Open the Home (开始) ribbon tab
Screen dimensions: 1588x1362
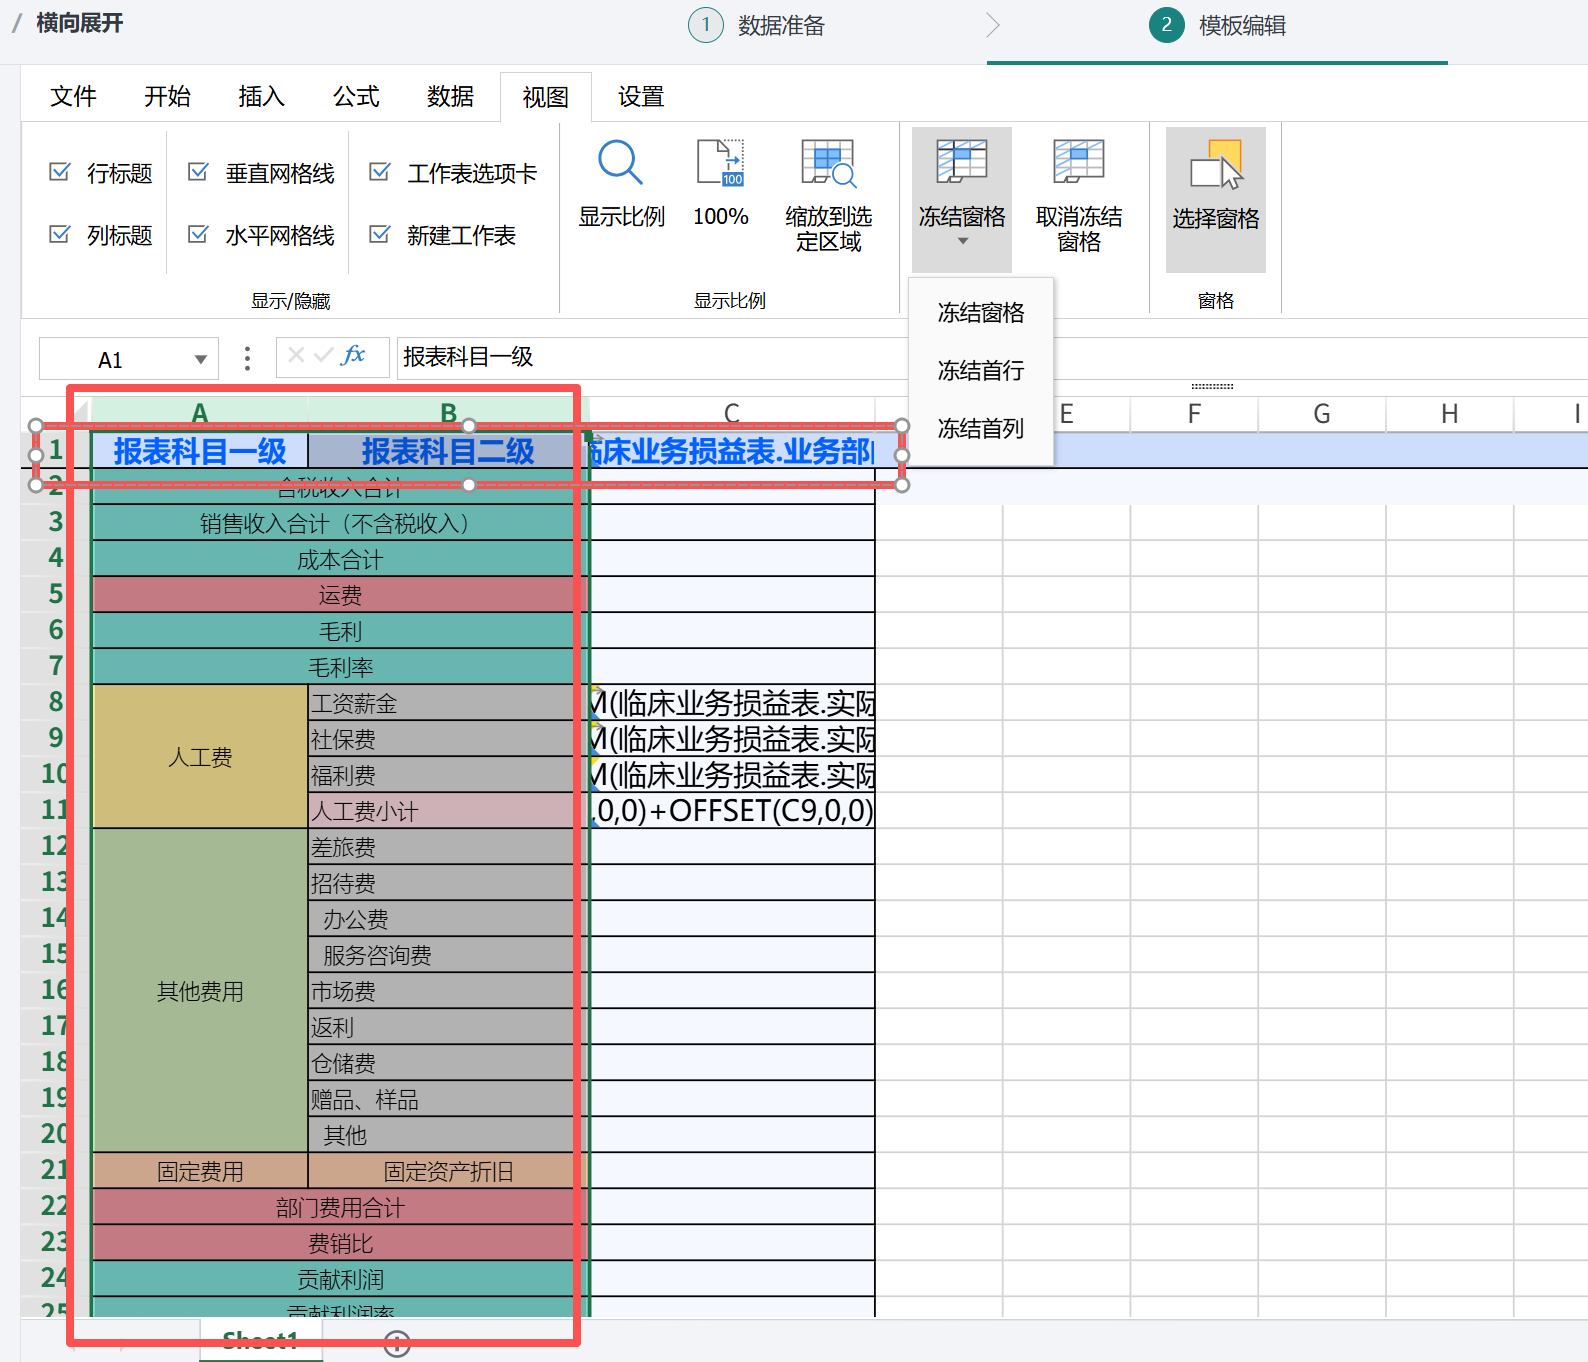pyautogui.click(x=167, y=97)
